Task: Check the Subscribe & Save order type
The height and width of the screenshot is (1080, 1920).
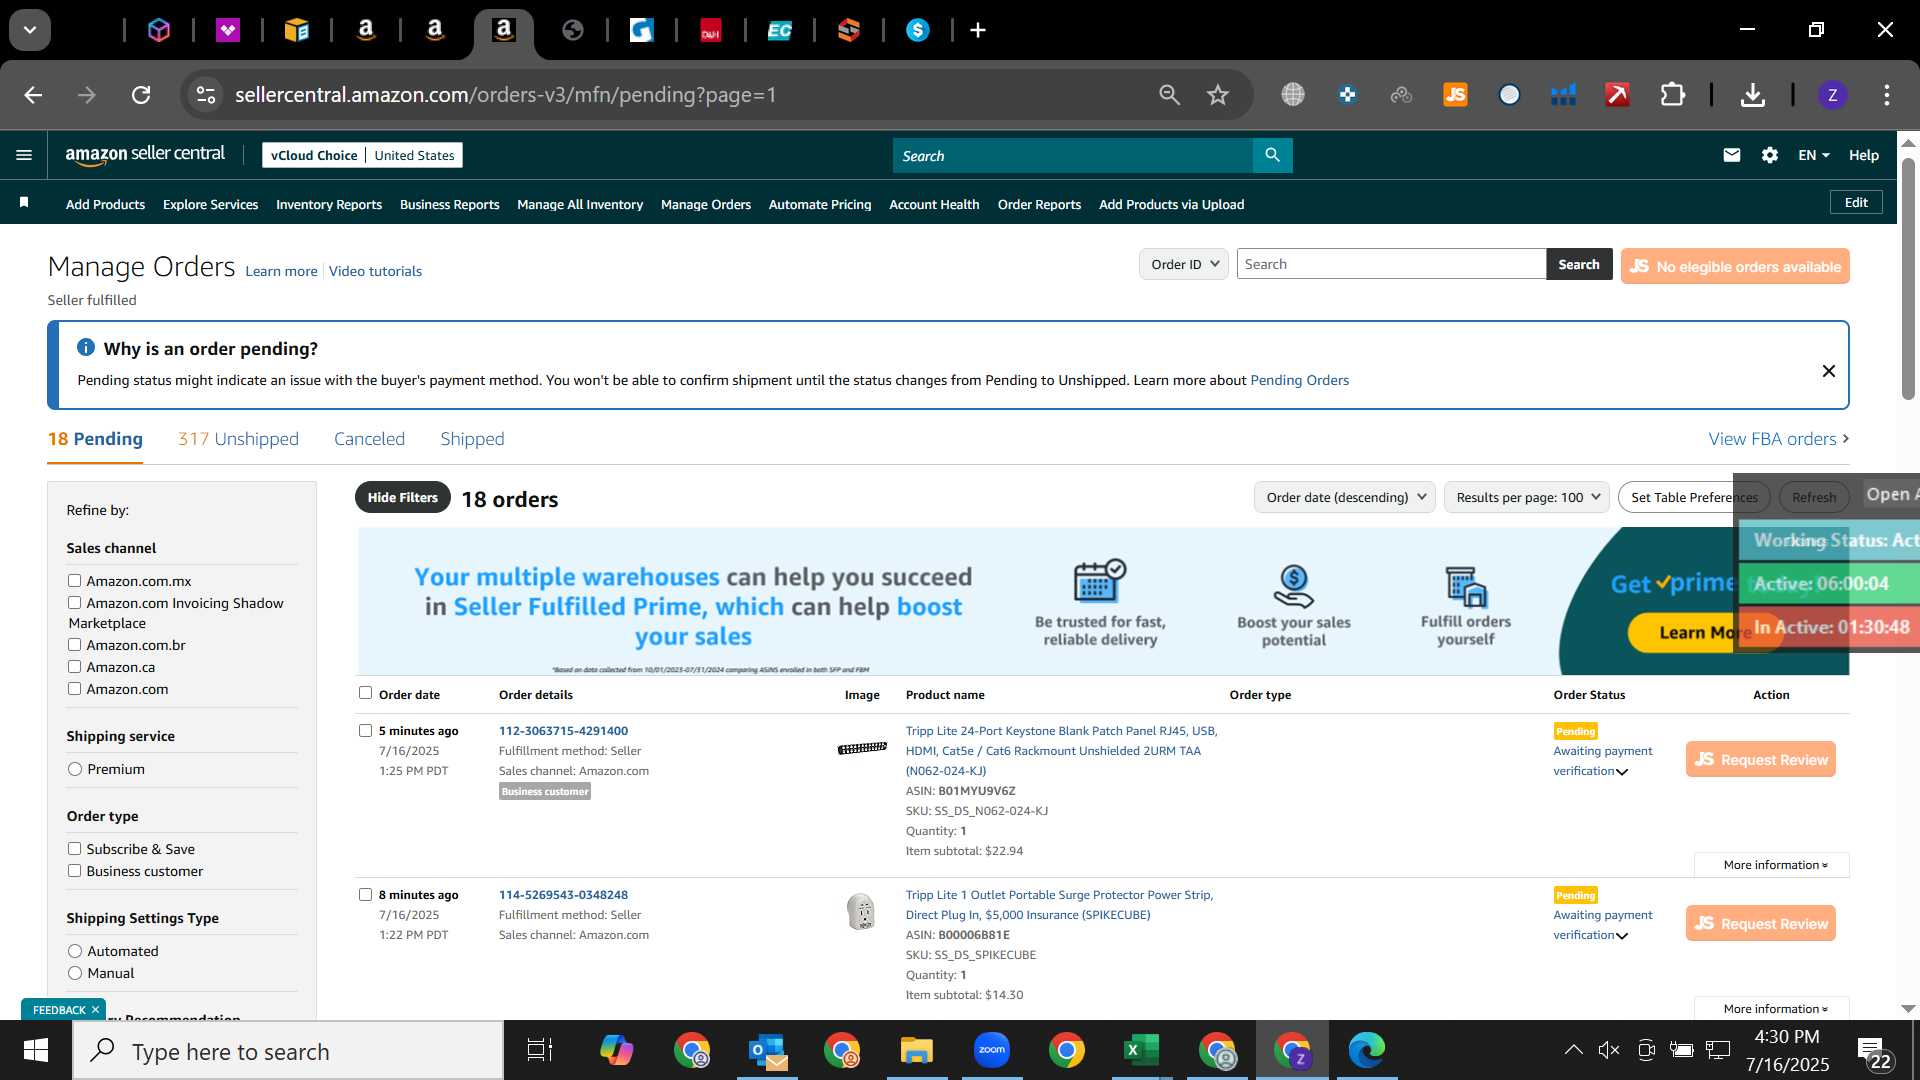Action: click(74, 849)
